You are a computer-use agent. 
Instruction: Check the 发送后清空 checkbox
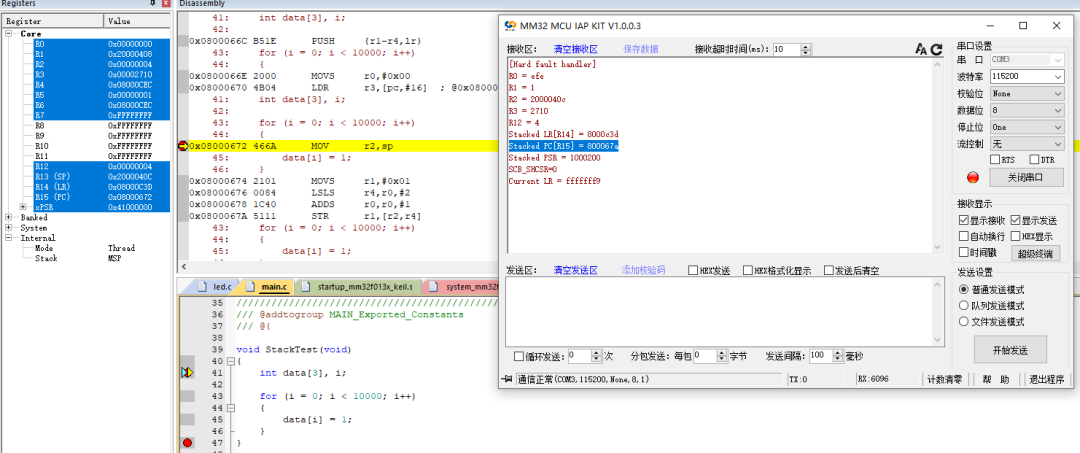tap(829, 271)
